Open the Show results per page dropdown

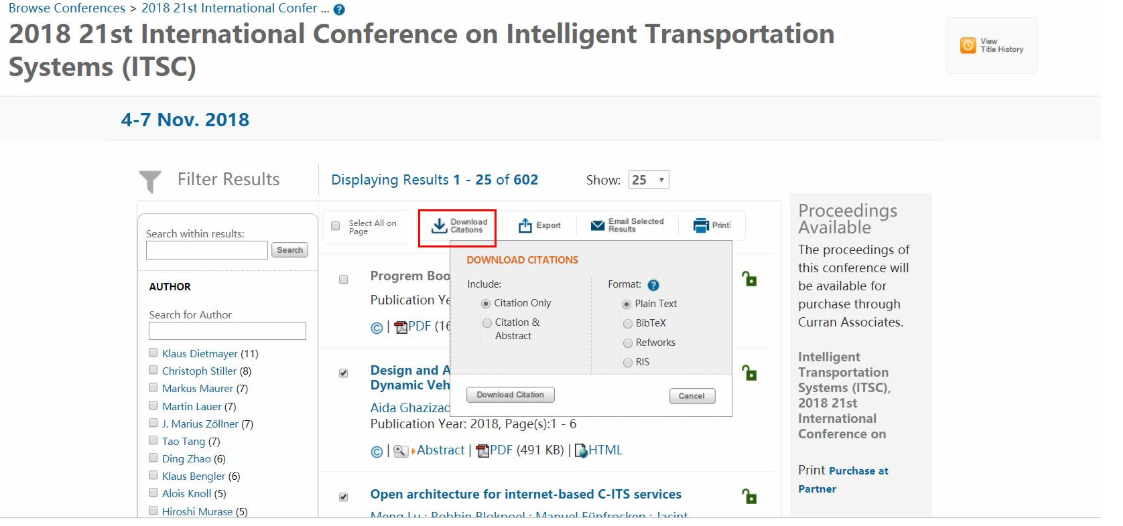649,180
